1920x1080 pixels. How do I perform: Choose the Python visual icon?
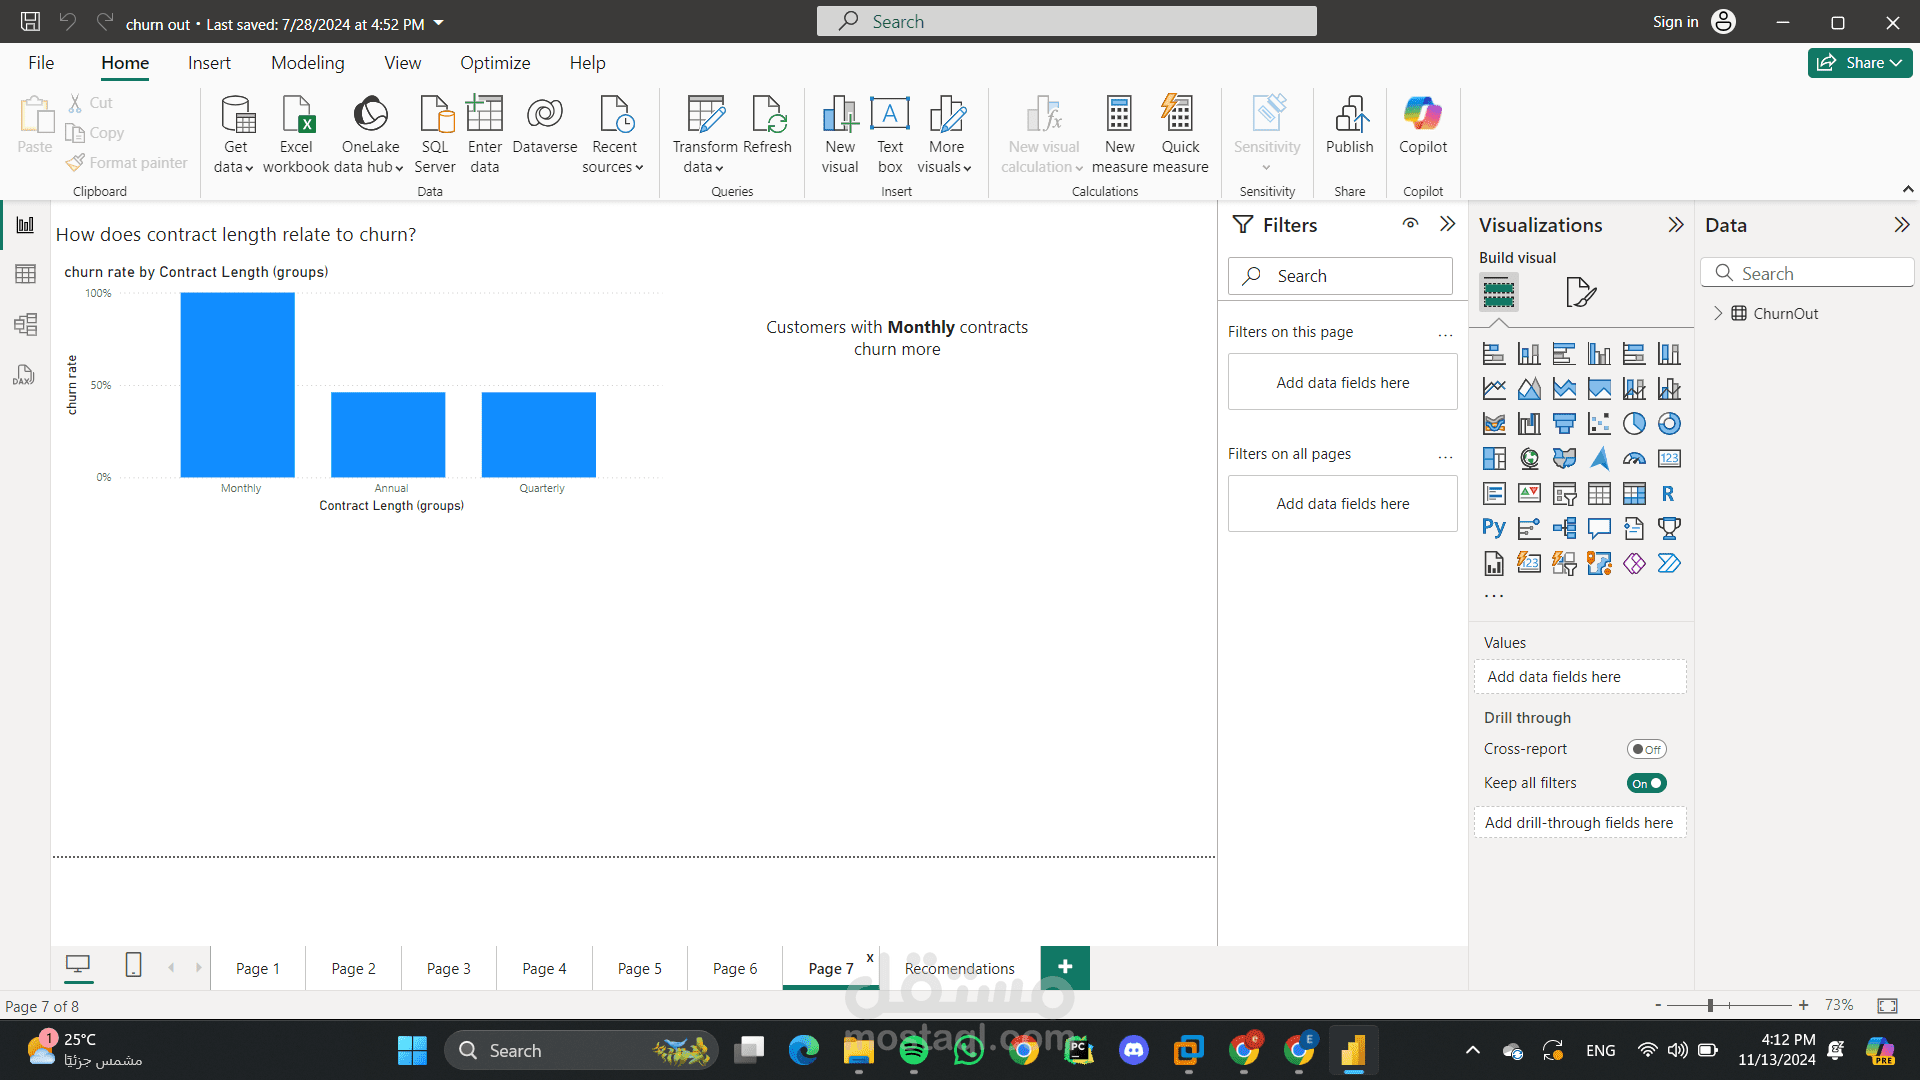point(1494,528)
